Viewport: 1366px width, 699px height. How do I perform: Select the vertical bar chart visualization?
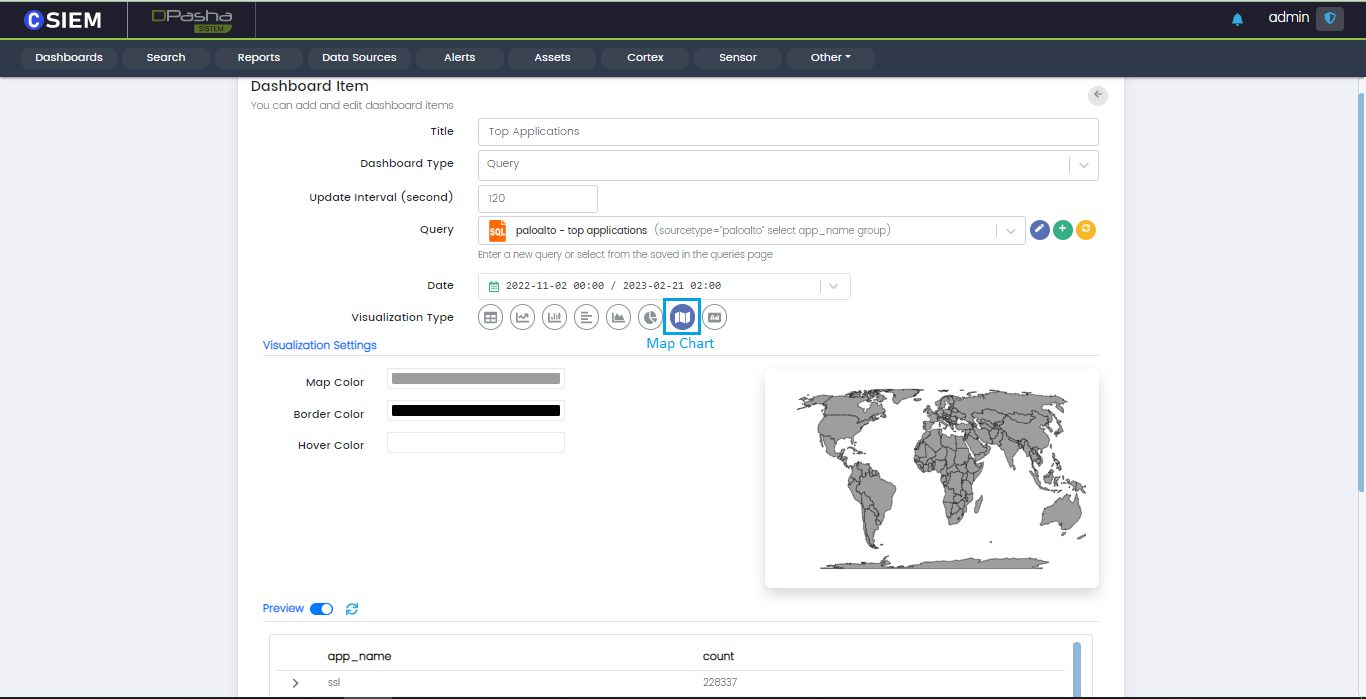tap(554, 317)
